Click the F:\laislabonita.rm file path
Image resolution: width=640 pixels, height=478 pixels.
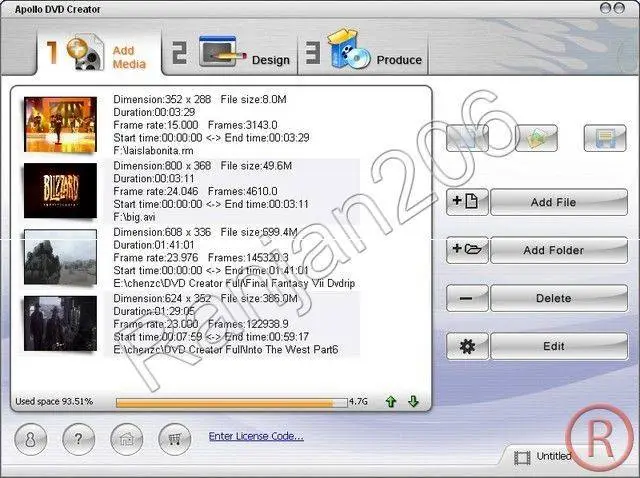153,151
